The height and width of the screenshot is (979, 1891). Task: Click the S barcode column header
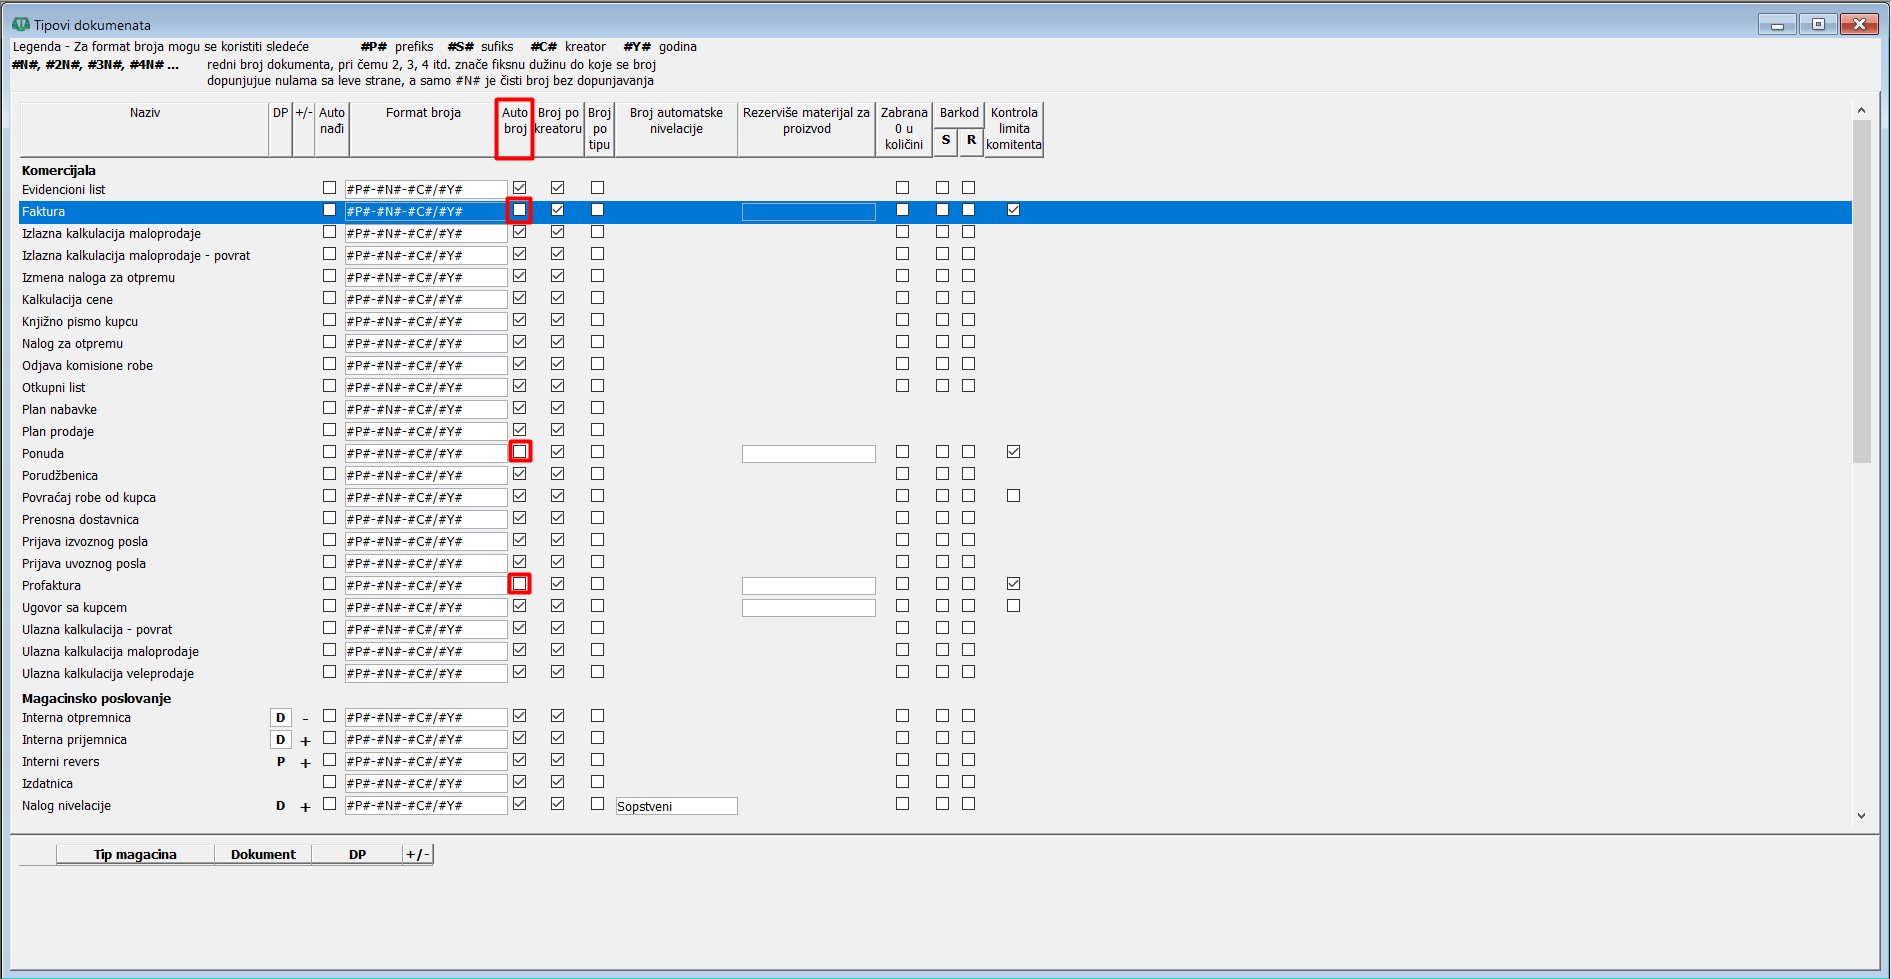945,141
